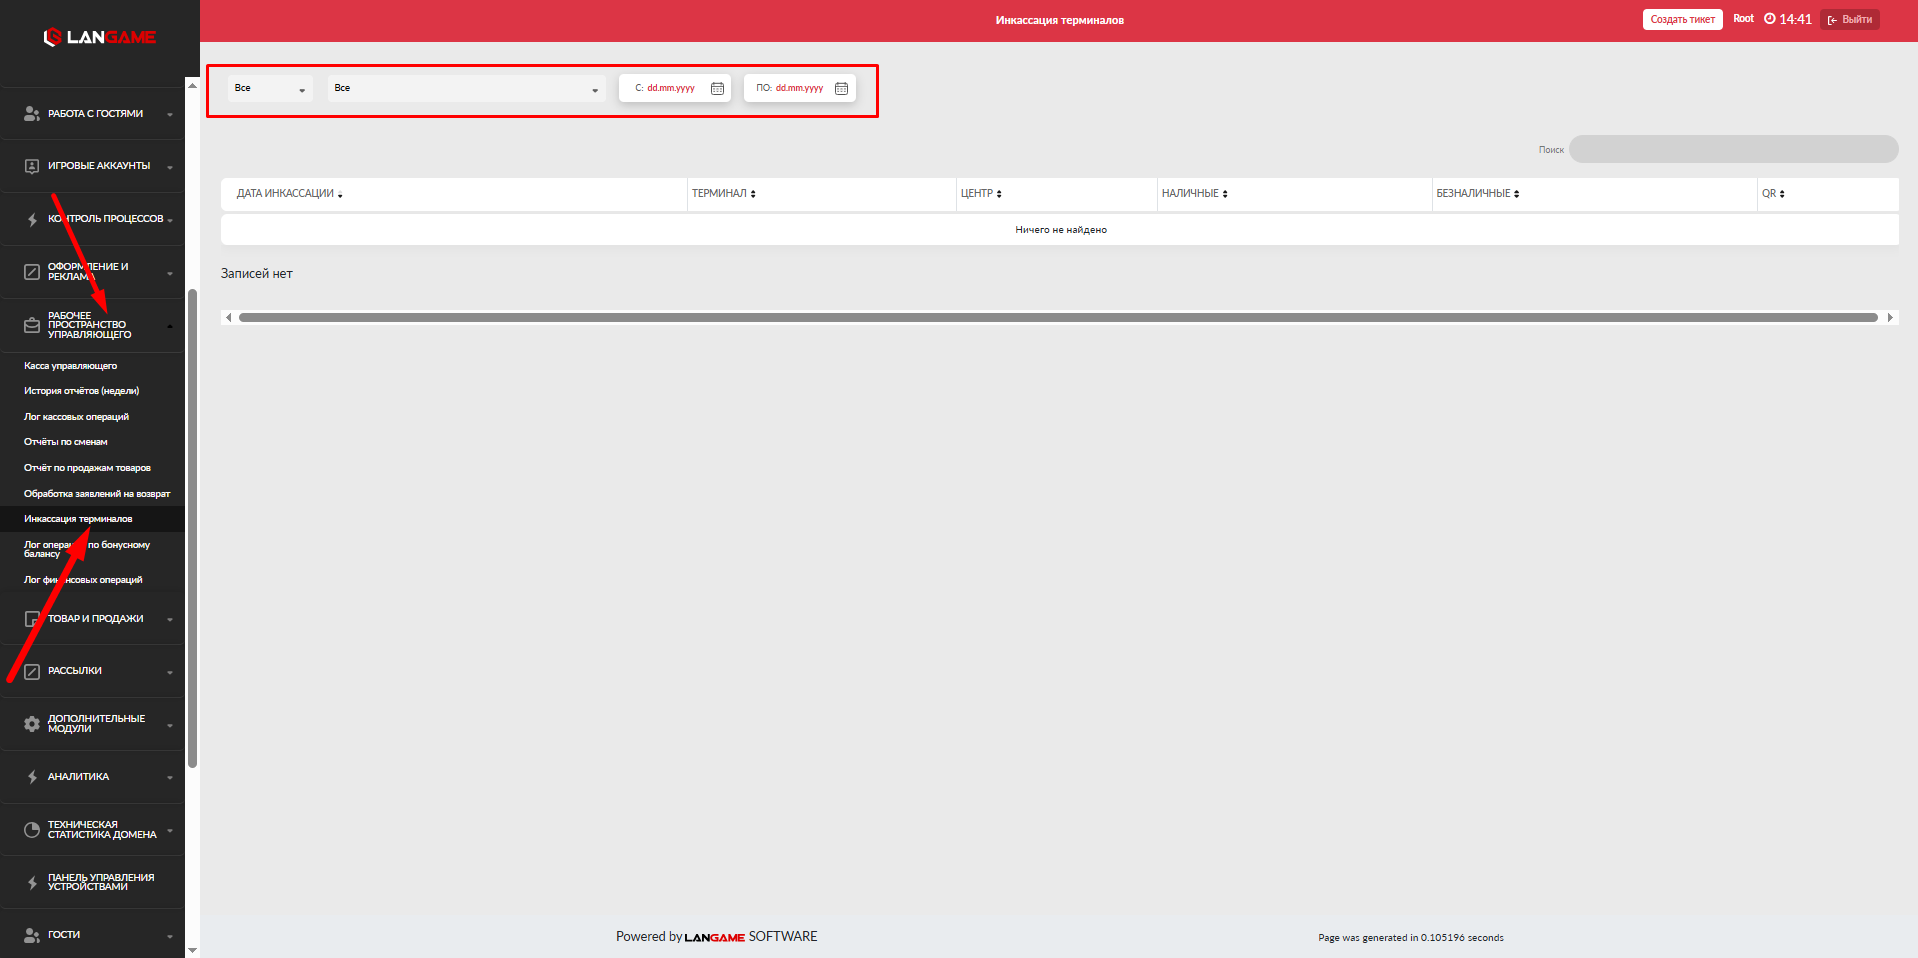Click the Дополнительные модули gear icon
This screenshot has width=1918, height=958.
click(x=32, y=724)
